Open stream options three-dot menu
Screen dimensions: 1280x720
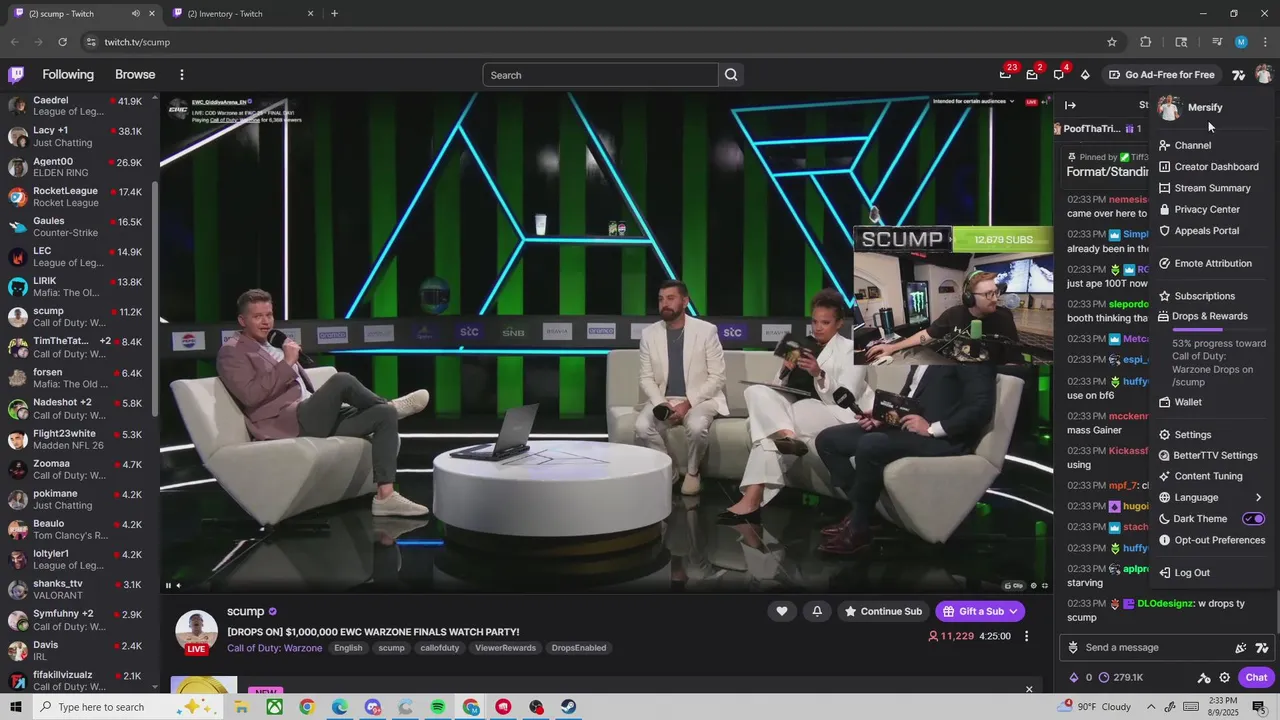pos(1026,636)
